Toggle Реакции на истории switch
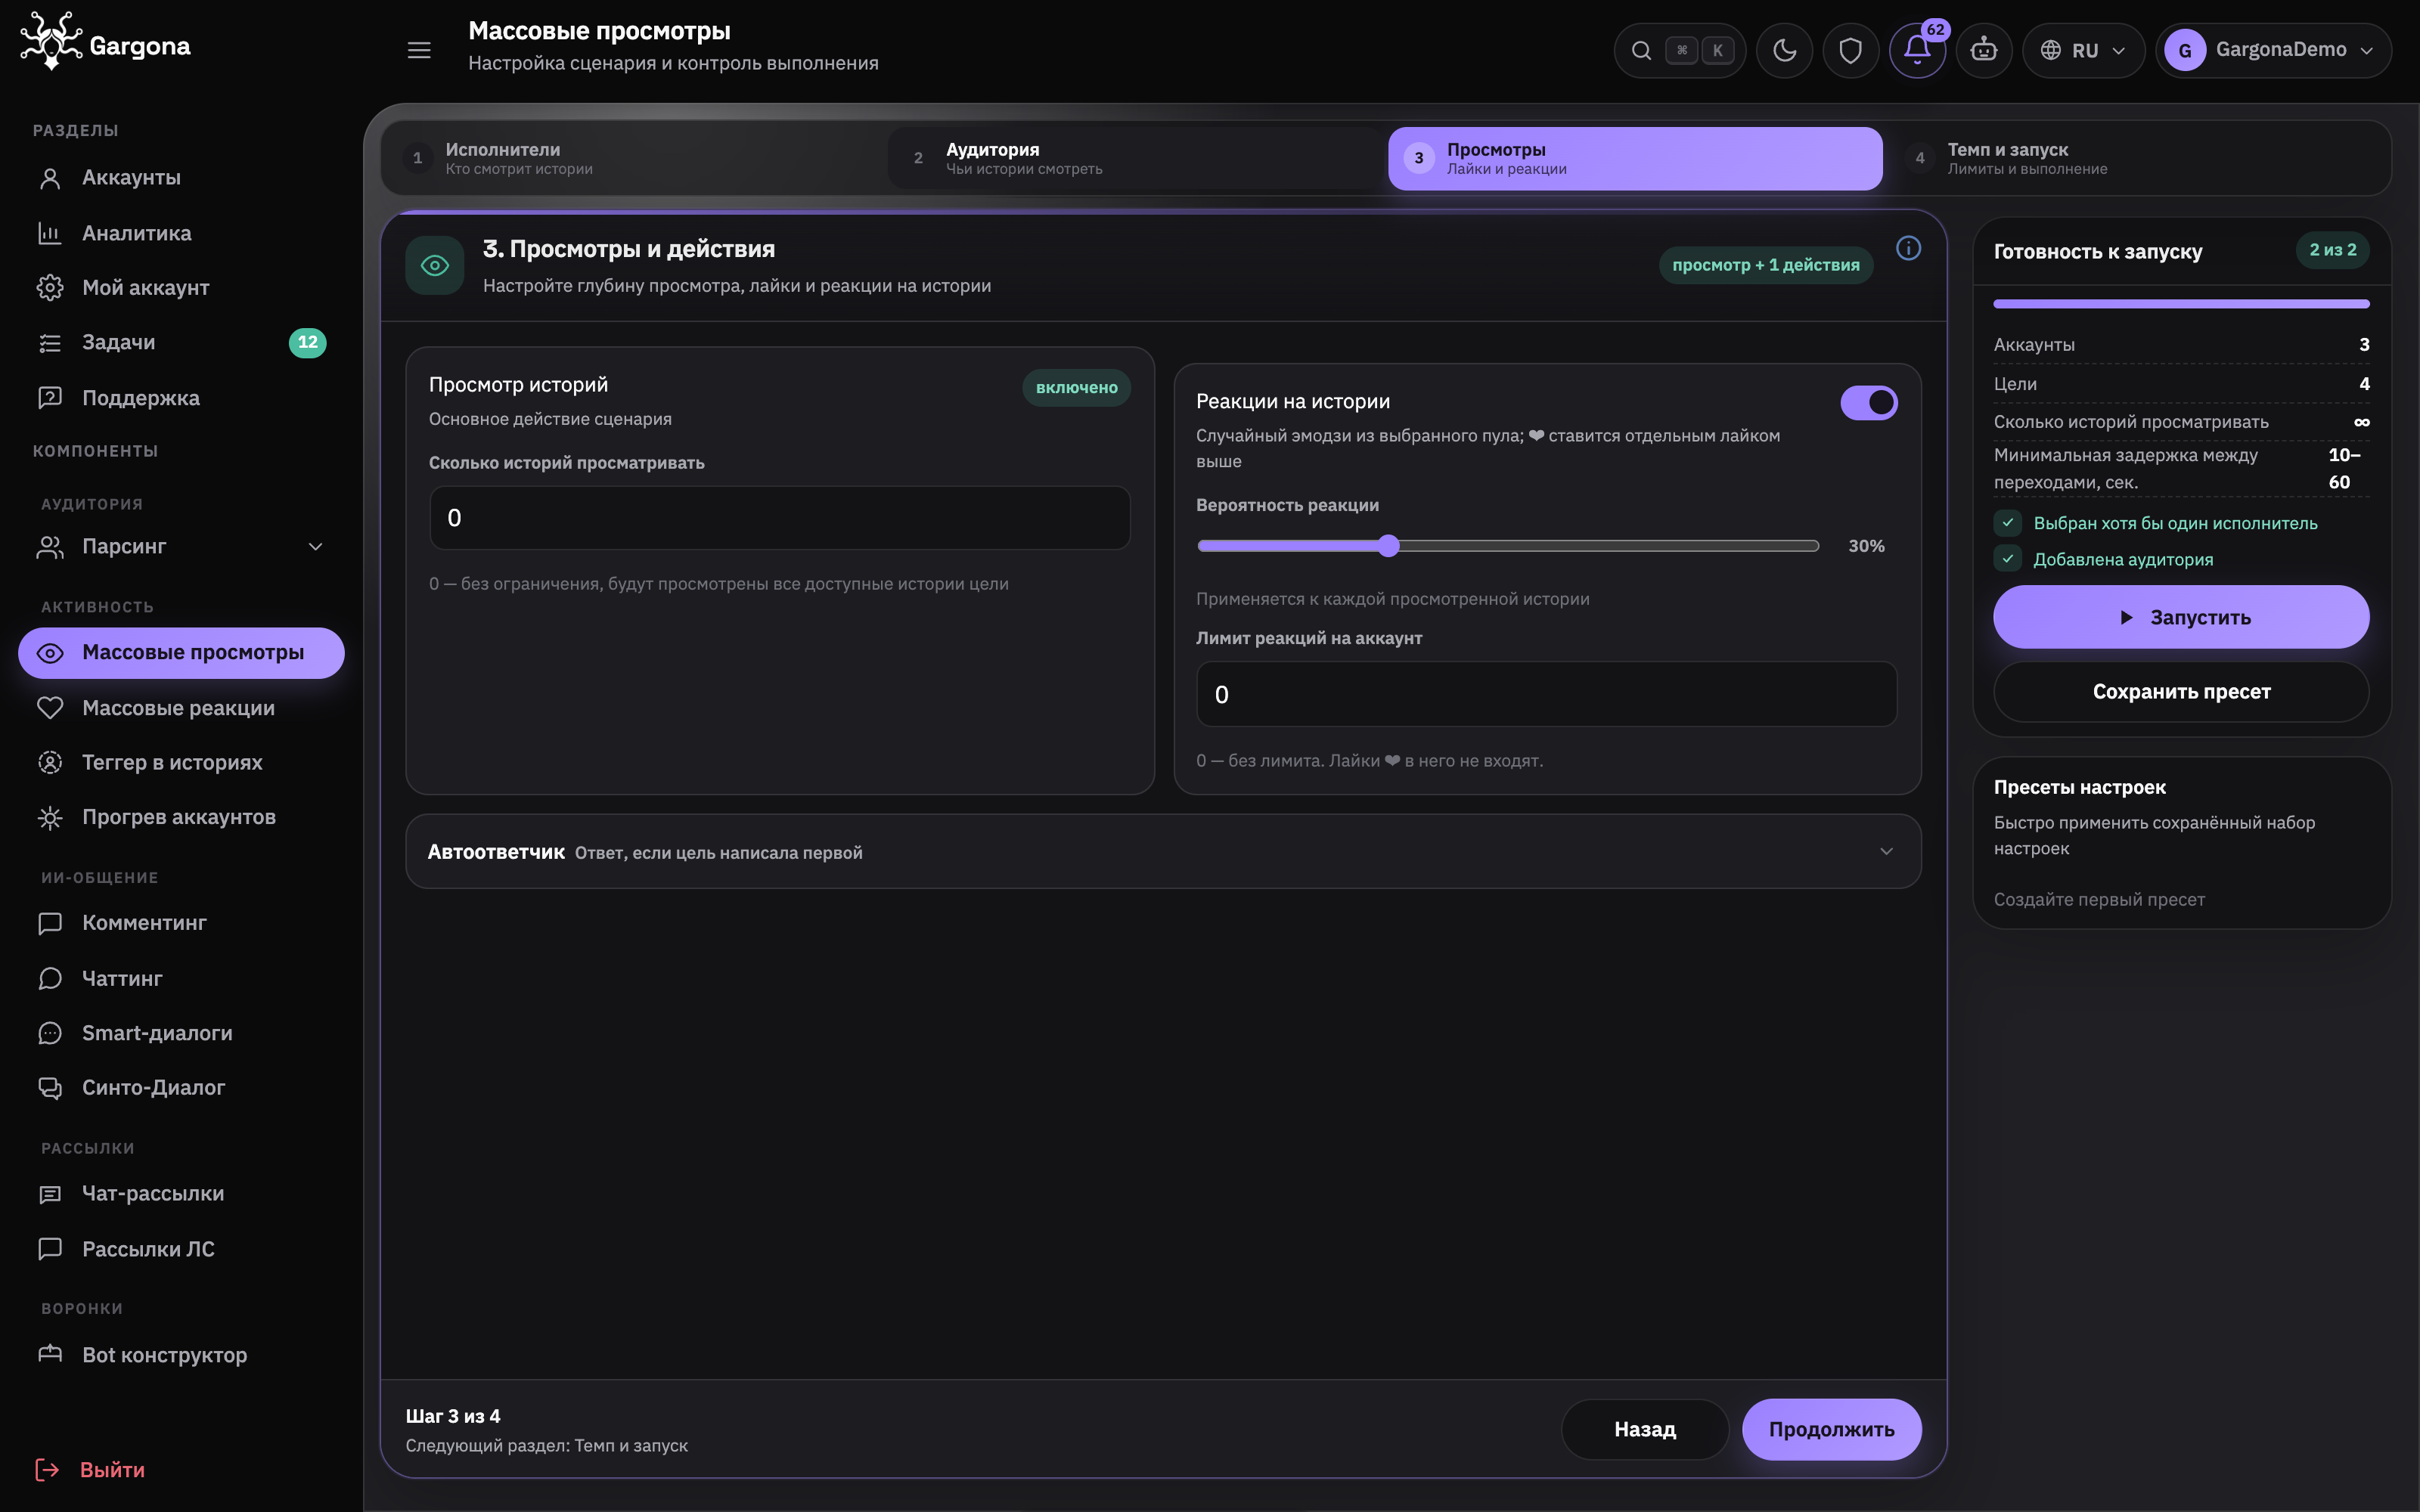This screenshot has width=2420, height=1512. pyautogui.click(x=1868, y=403)
